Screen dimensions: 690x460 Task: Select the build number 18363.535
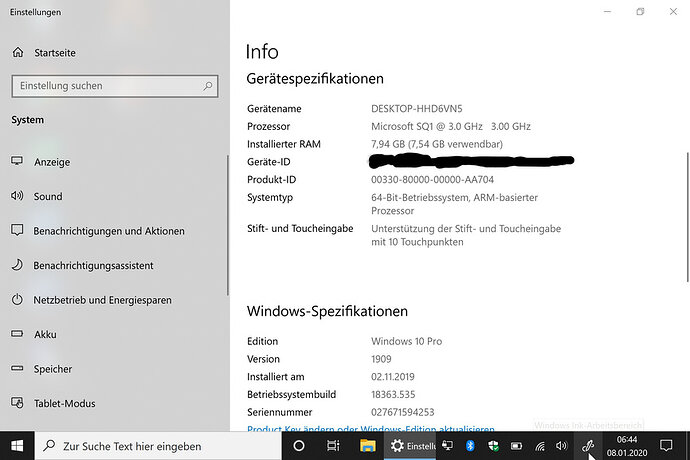coord(393,394)
